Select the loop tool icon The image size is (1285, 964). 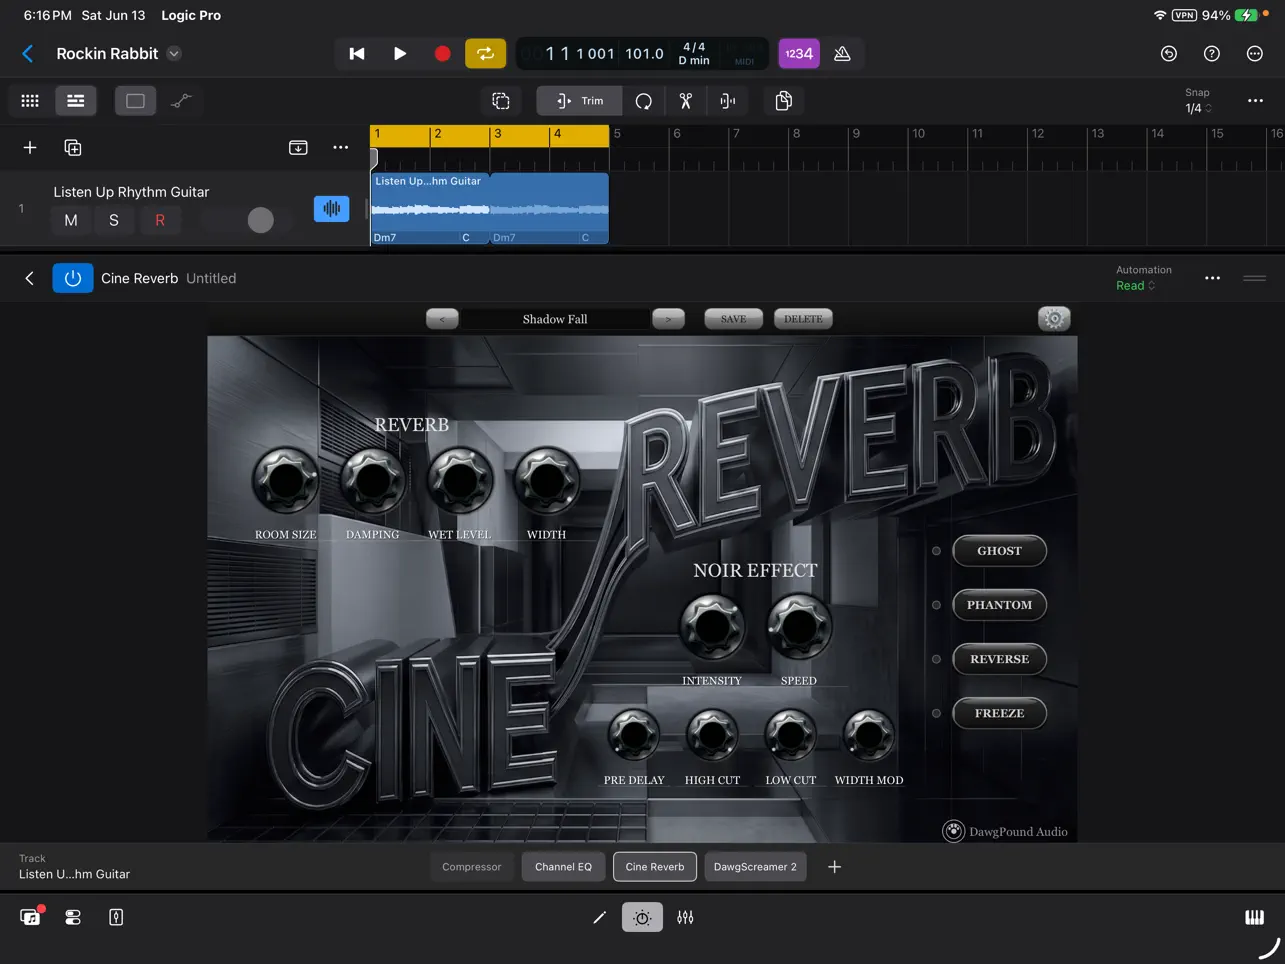point(644,101)
